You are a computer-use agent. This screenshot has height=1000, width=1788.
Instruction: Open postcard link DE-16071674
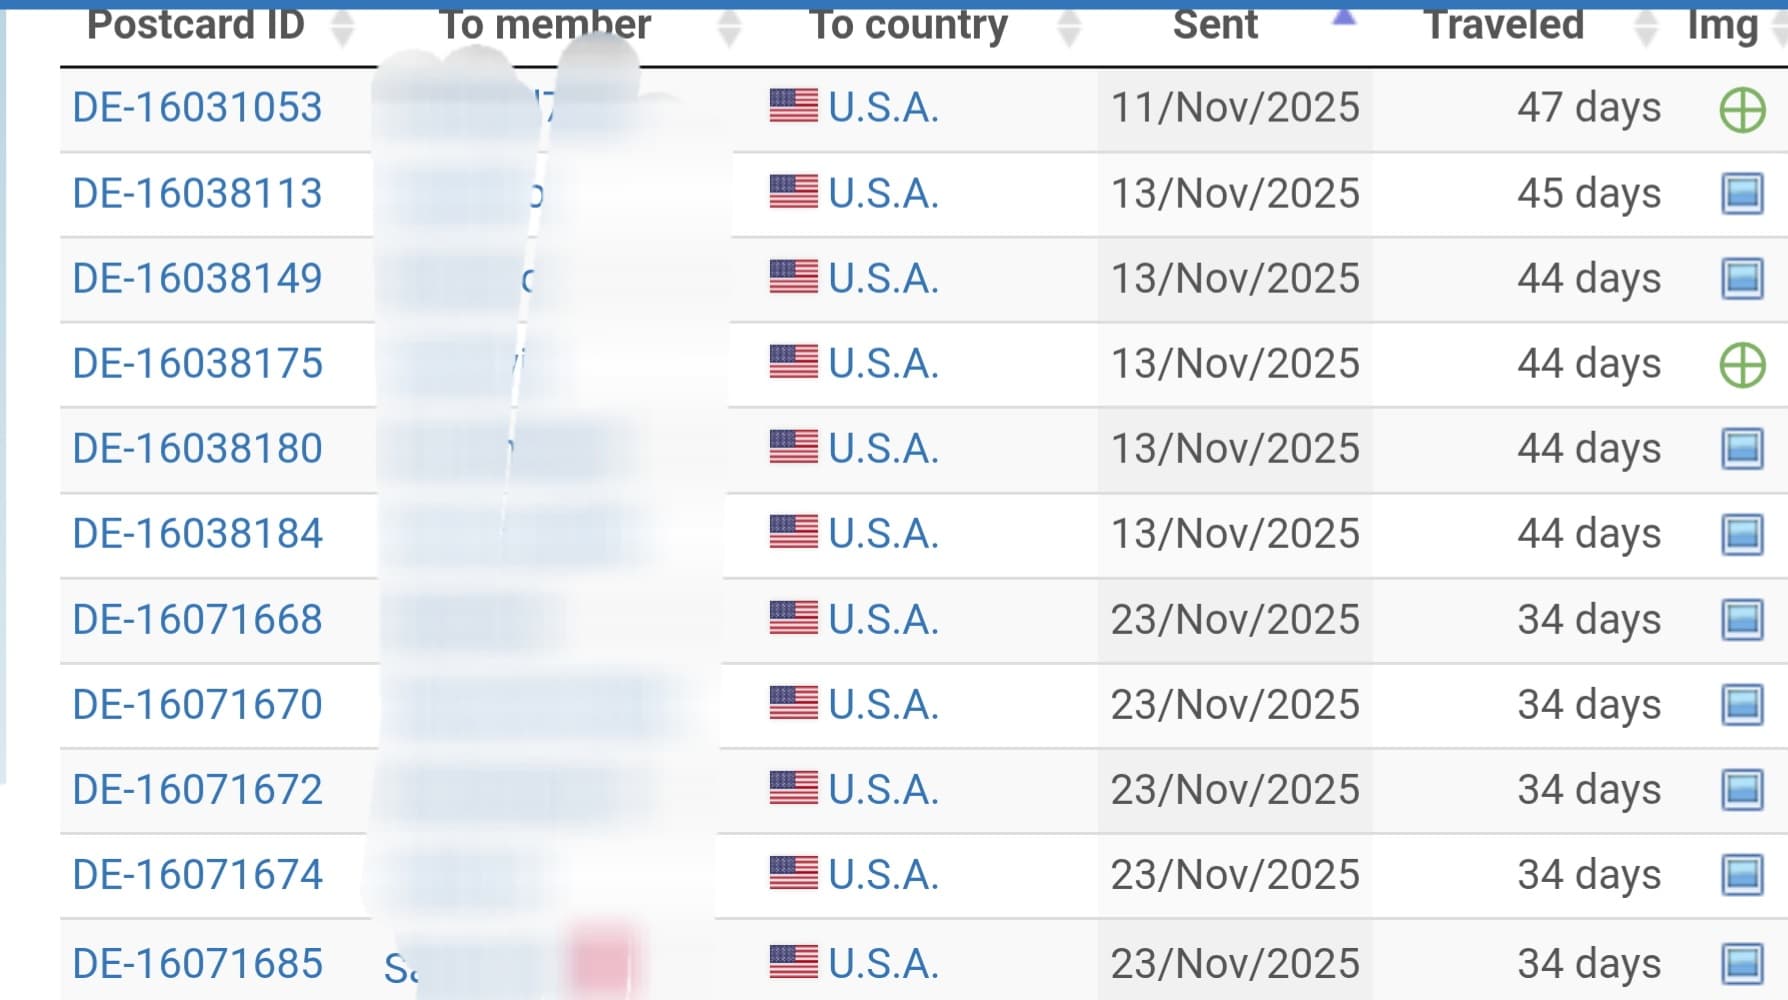[198, 875]
